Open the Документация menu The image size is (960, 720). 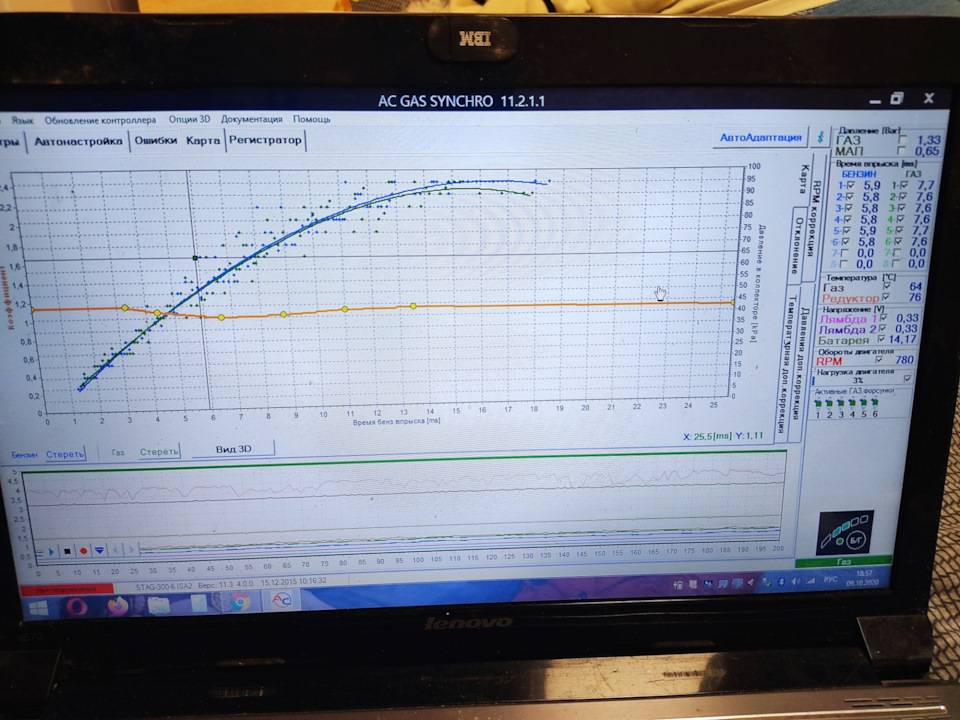pos(252,119)
